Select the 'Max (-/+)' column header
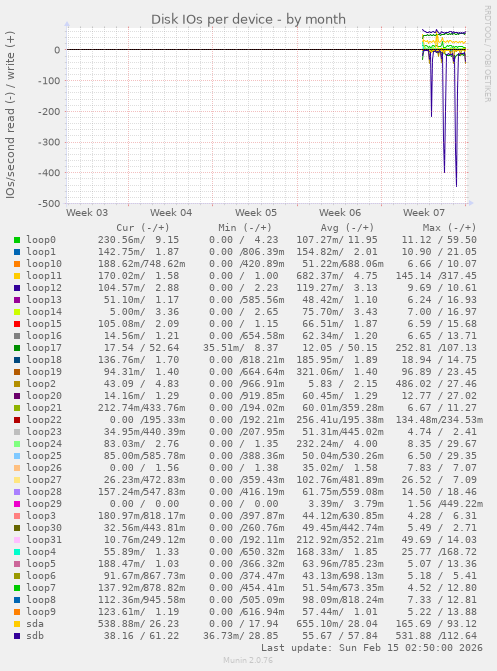497x671 pixels. tap(449, 228)
